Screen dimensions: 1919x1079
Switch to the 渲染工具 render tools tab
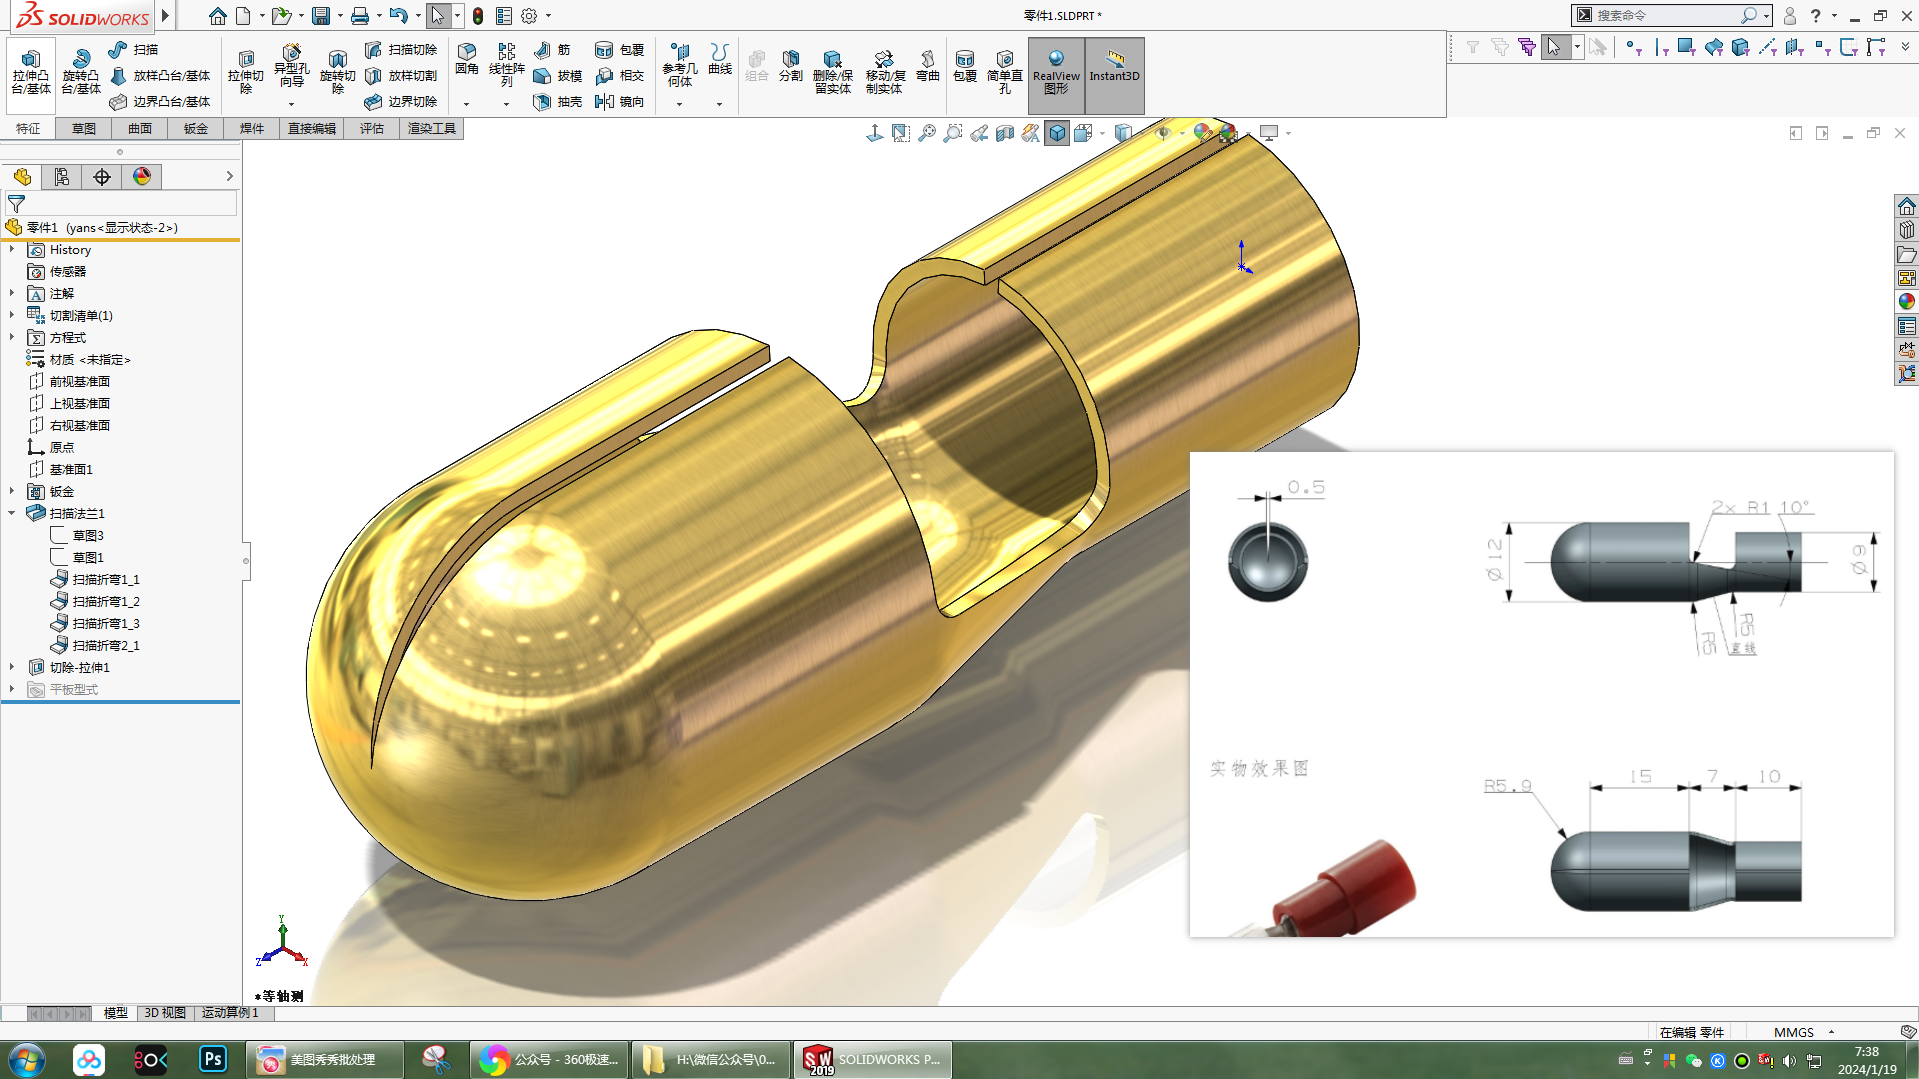pos(432,128)
